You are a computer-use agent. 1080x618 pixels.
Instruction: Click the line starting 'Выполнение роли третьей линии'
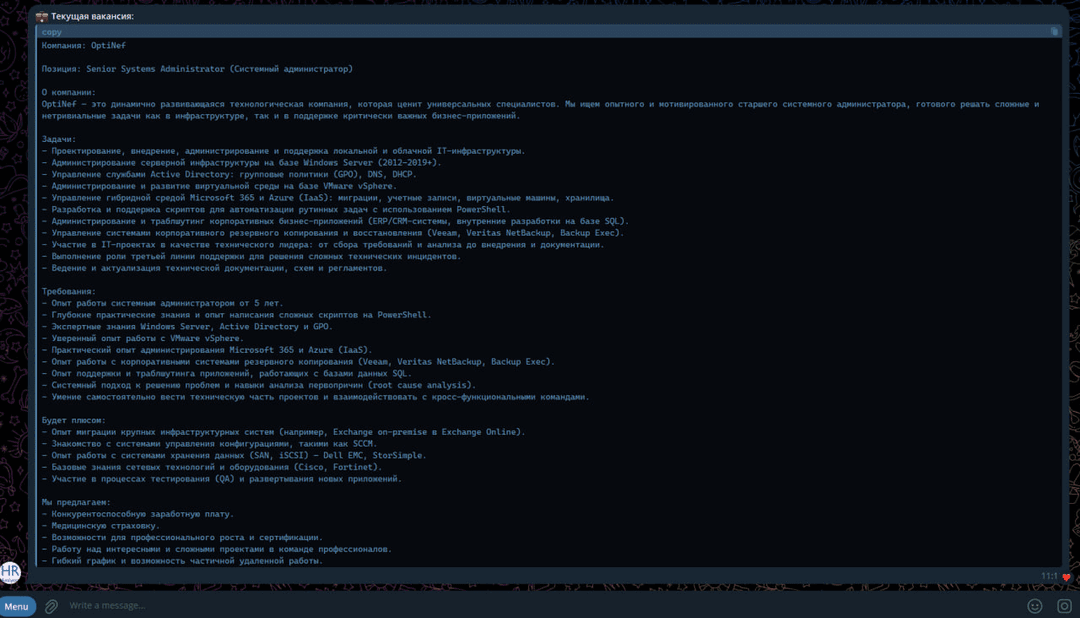pyautogui.click(x=251, y=256)
